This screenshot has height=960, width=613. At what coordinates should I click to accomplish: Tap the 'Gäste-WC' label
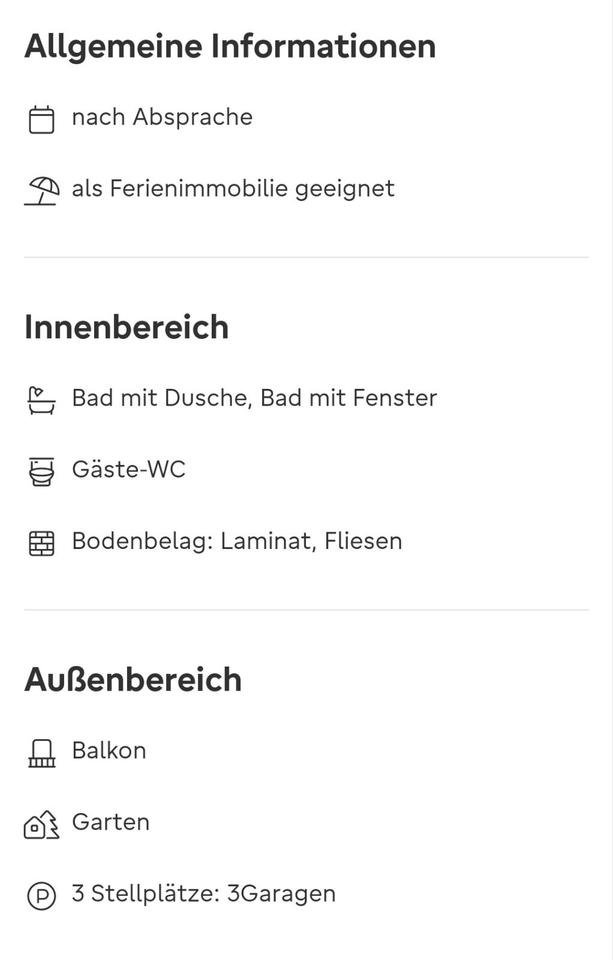[129, 470]
